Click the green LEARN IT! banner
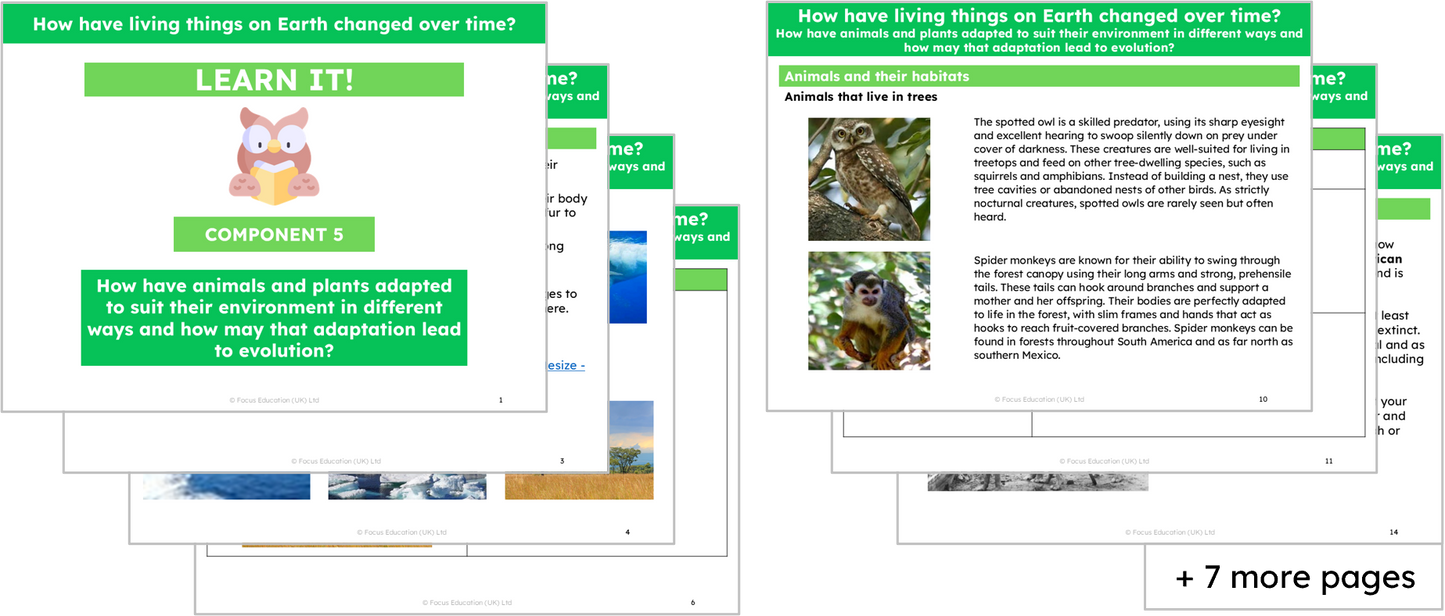Viewport: 1445px width, 616px height. point(273,80)
